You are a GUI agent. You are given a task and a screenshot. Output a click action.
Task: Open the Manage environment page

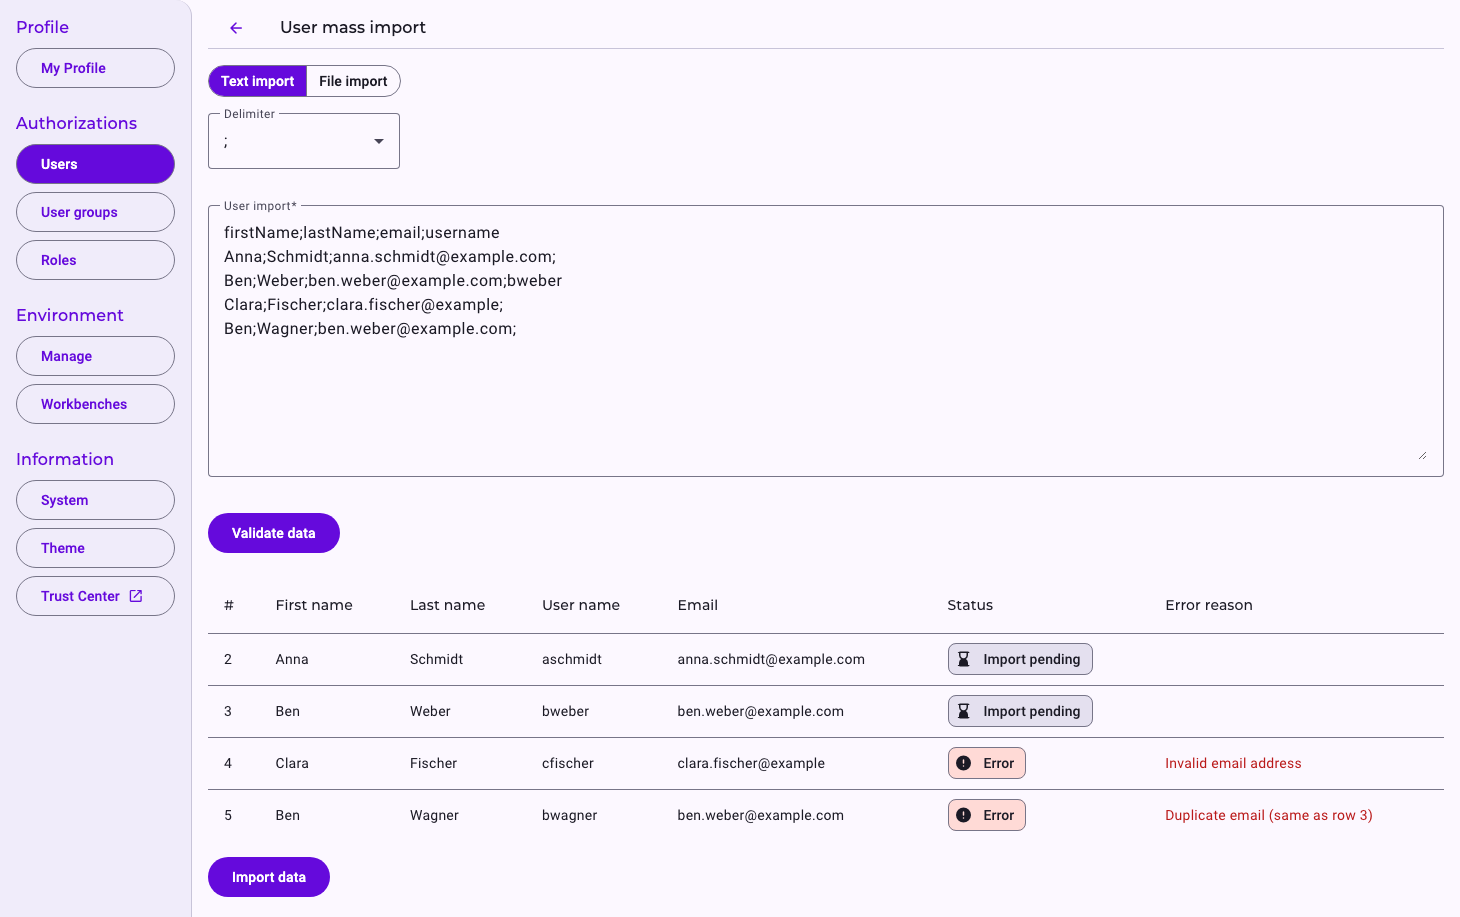[x=95, y=356]
